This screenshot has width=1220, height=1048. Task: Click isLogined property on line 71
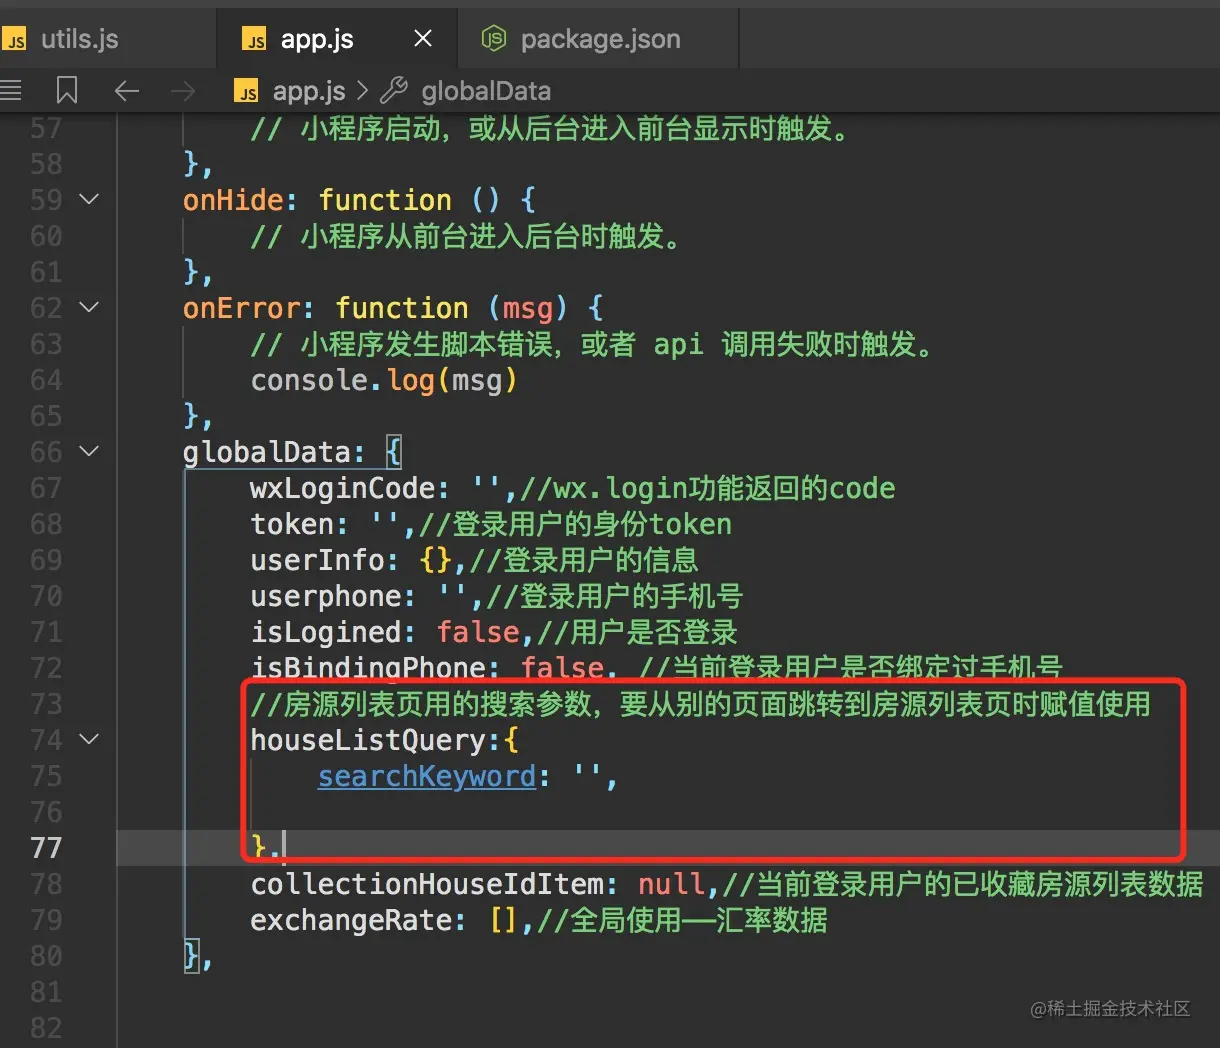(x=325, y=632)
